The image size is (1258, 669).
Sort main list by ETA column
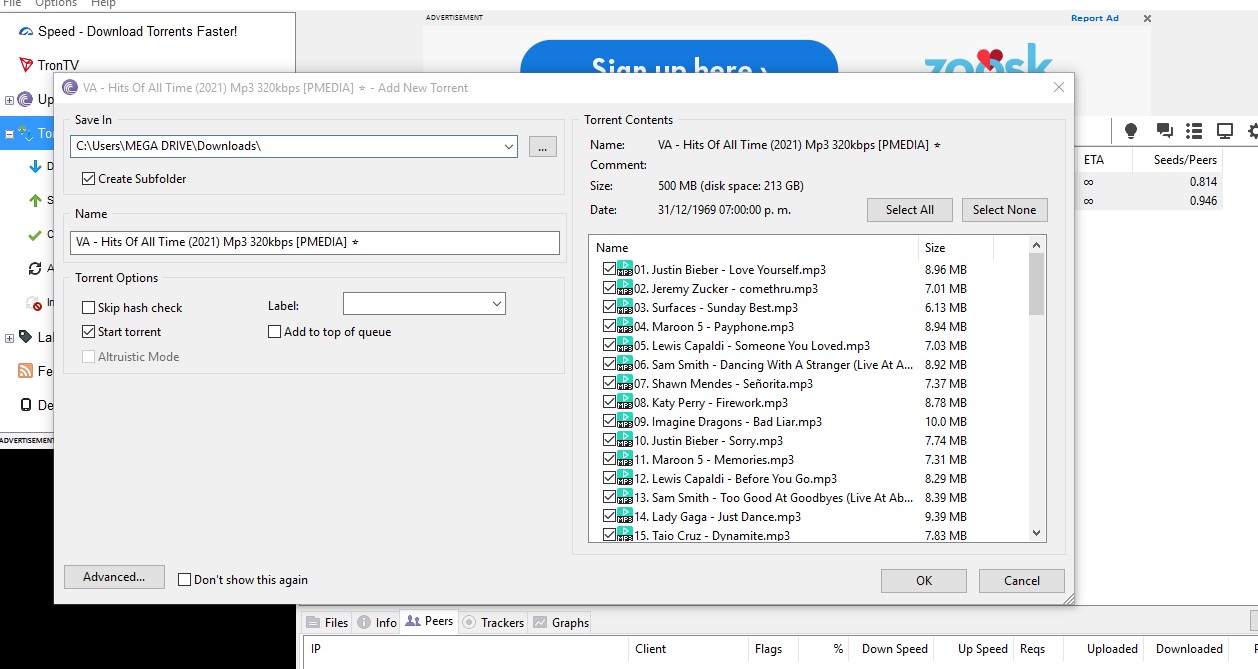(x=1104, y=160)
